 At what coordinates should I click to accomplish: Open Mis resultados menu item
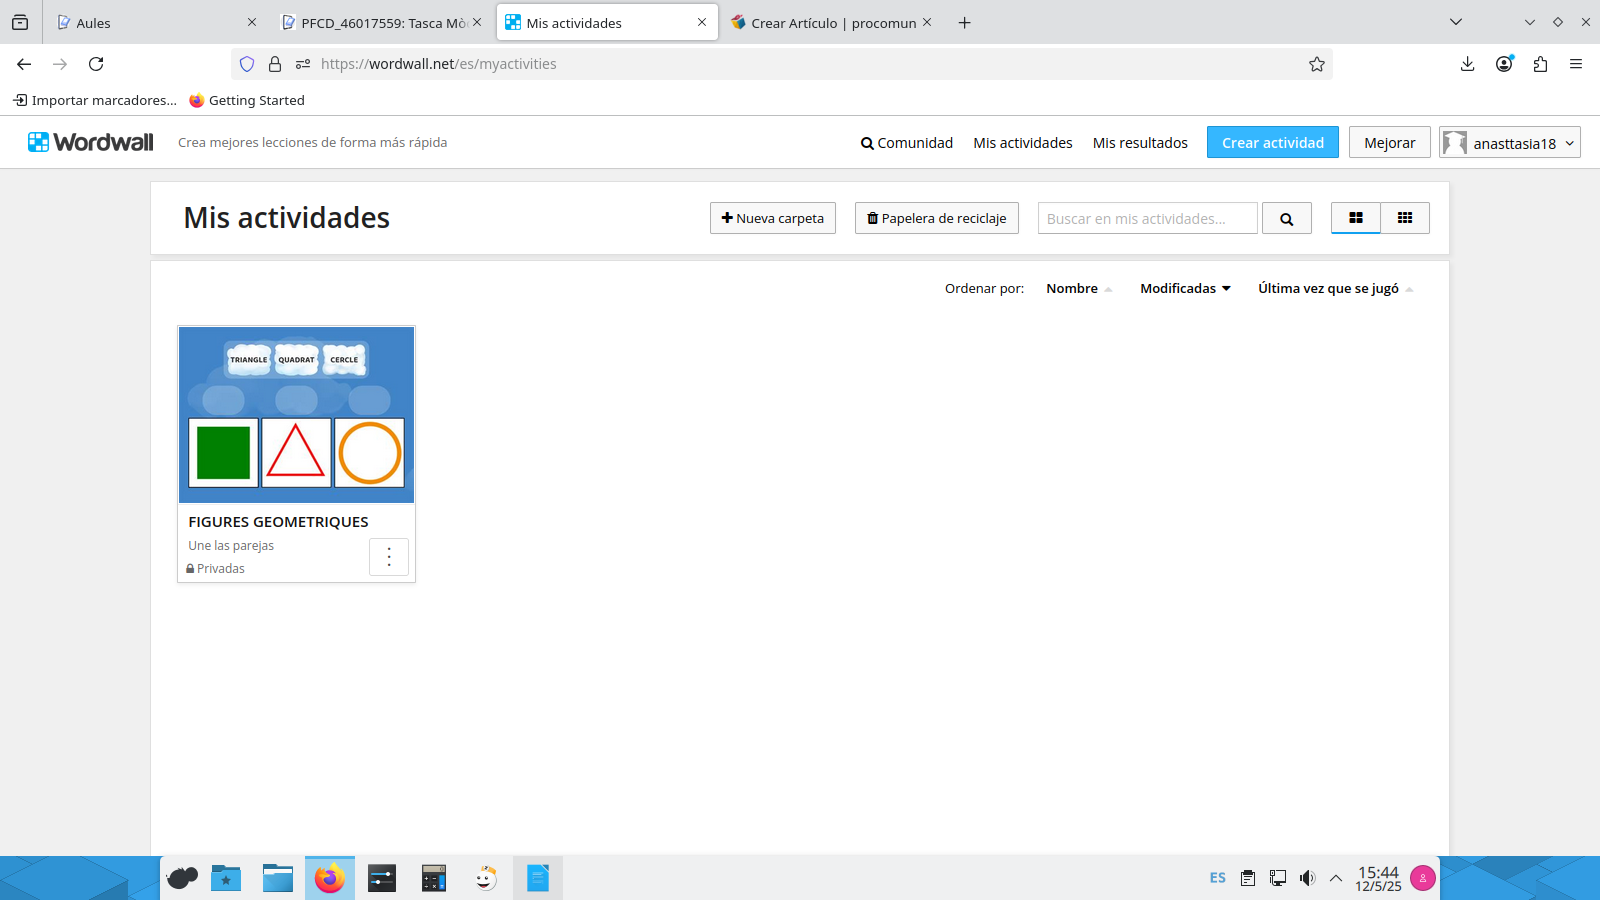pos(1140,143)
